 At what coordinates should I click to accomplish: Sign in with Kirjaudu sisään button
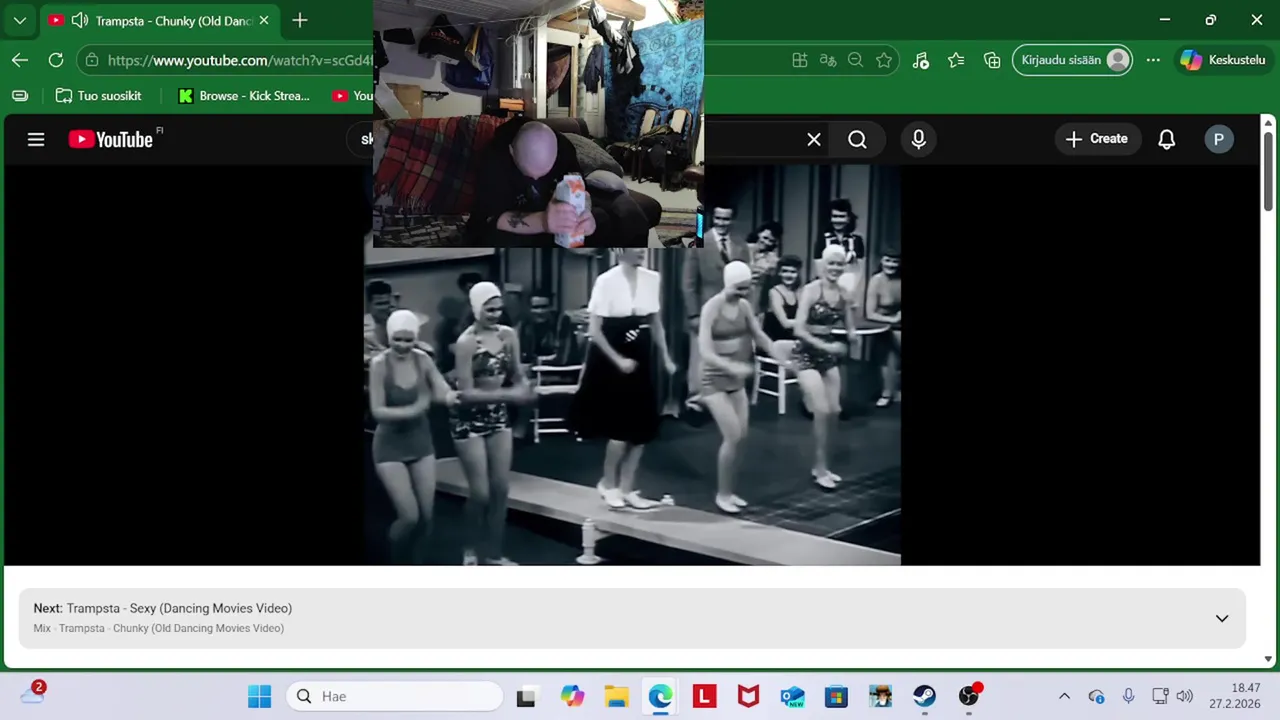coord(1073,60)
